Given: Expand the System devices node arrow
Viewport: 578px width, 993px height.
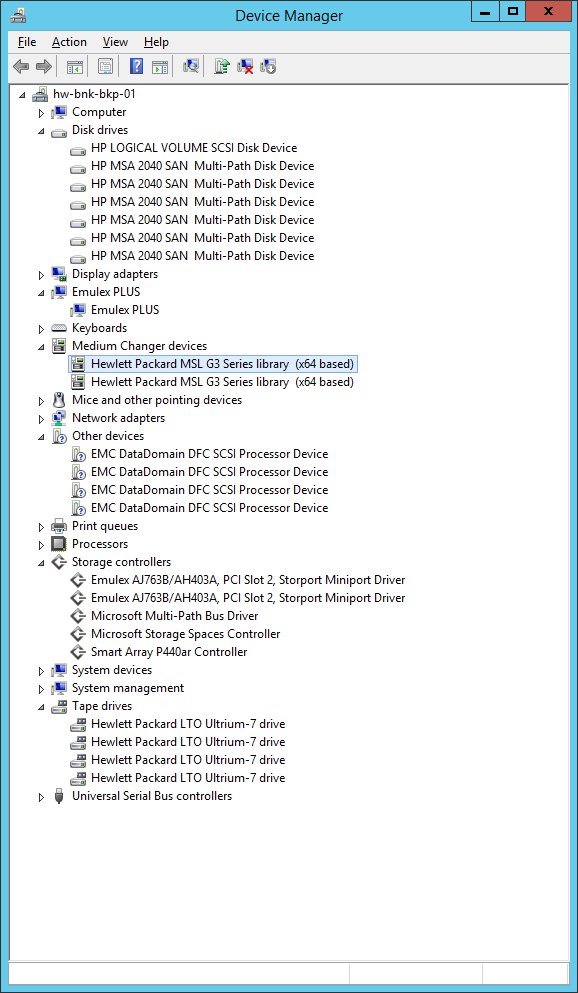Looking at the screenshot, I should point(42,671).
